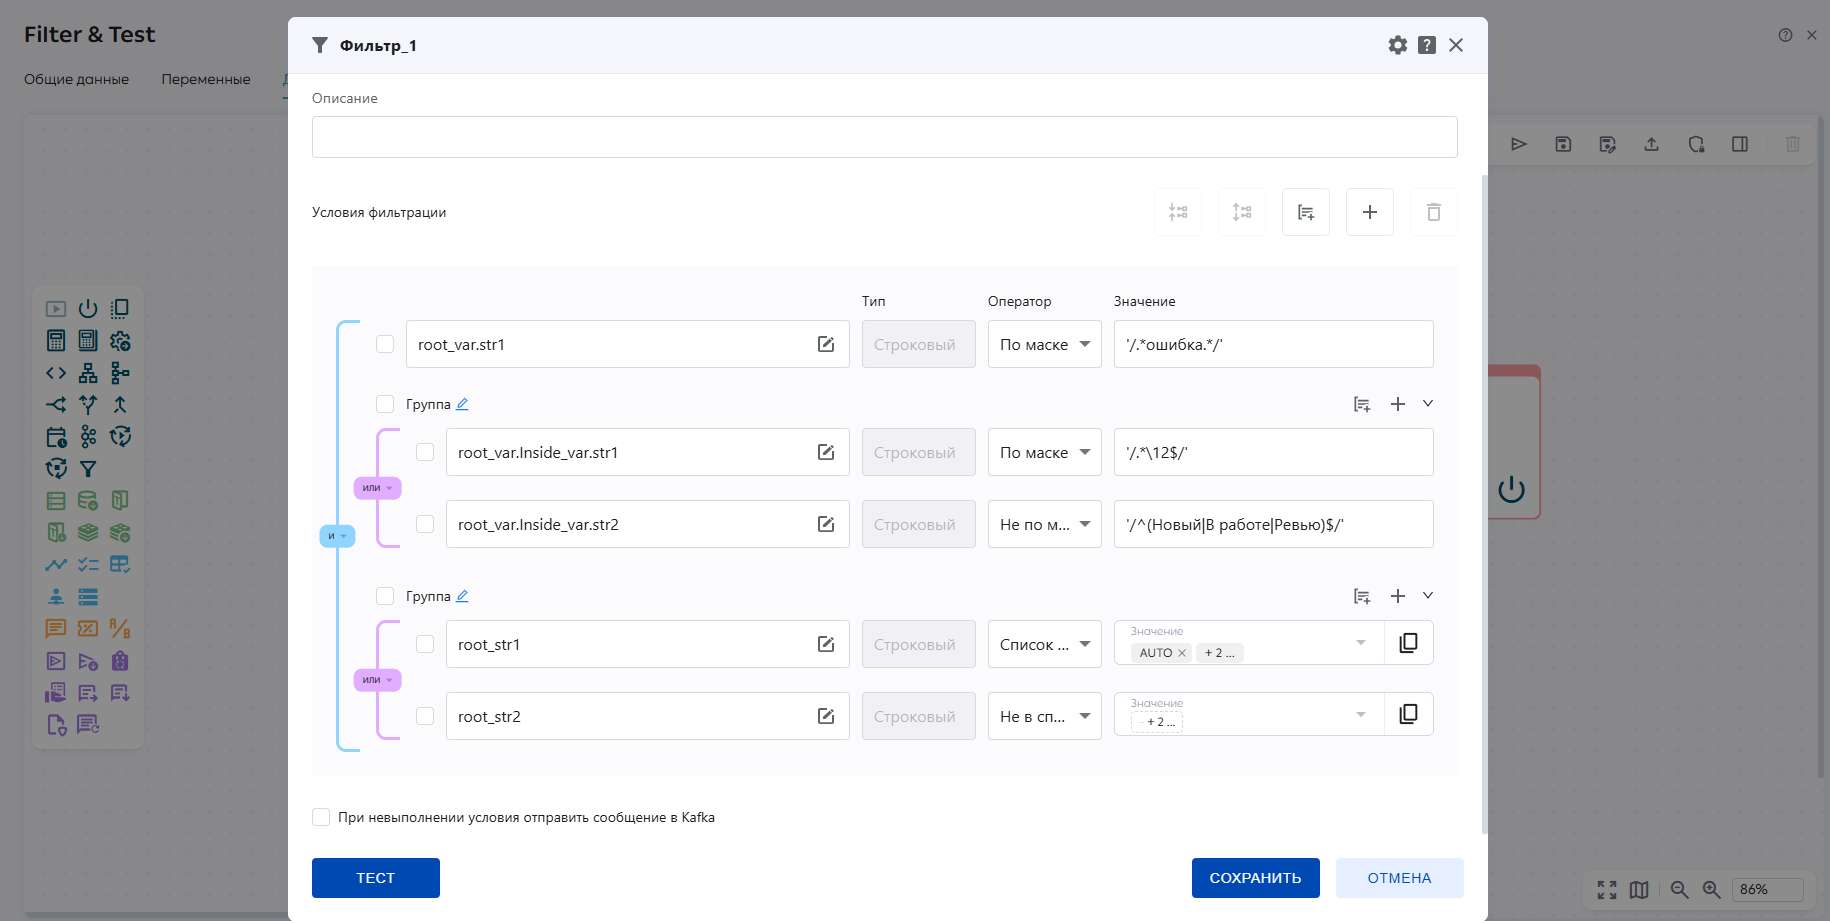The width and height of the screenshot is (1830, 921).
Task: Check the second Группа checkbox
Action: 385,596
